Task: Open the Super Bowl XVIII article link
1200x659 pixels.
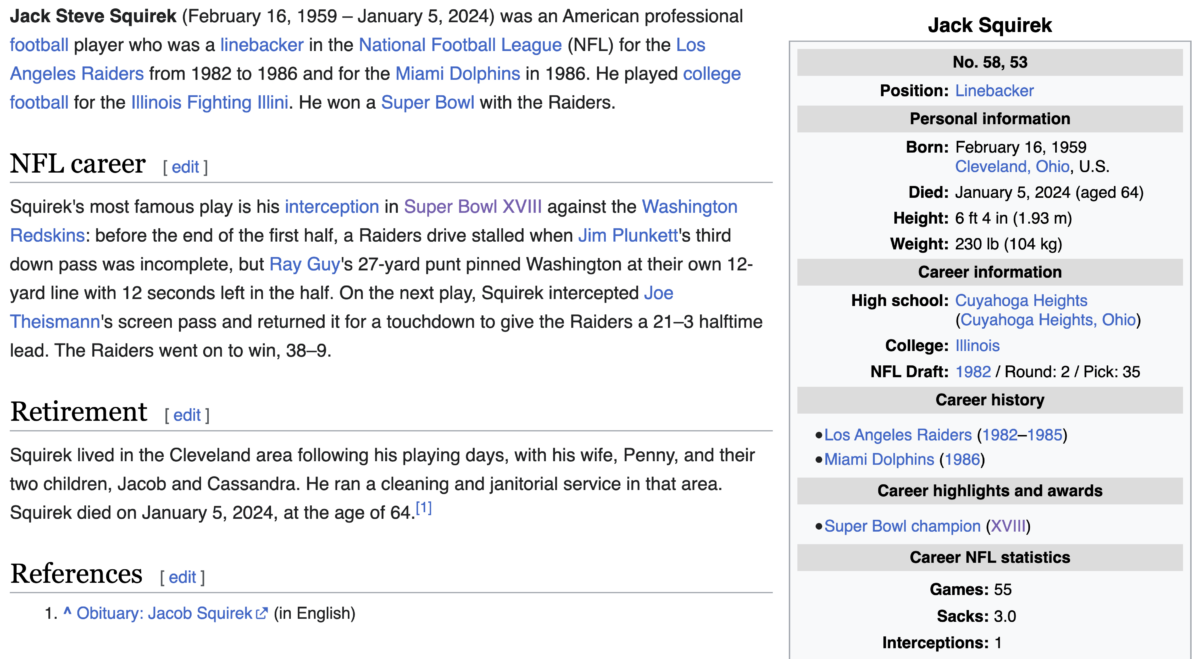Action: click(473, 207)
